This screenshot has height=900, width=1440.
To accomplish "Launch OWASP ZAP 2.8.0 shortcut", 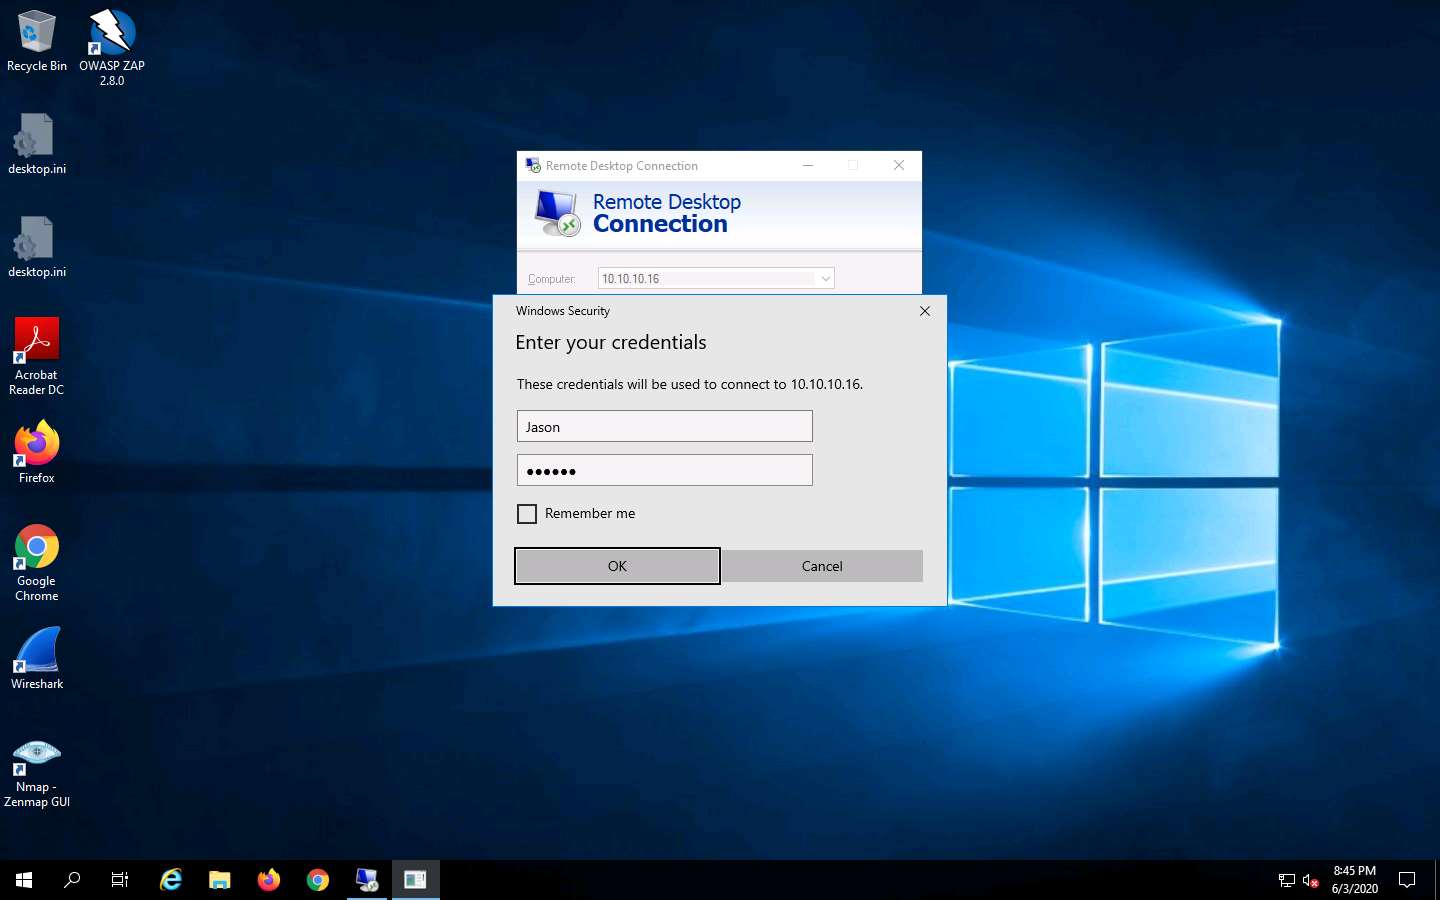I will 112,47.
